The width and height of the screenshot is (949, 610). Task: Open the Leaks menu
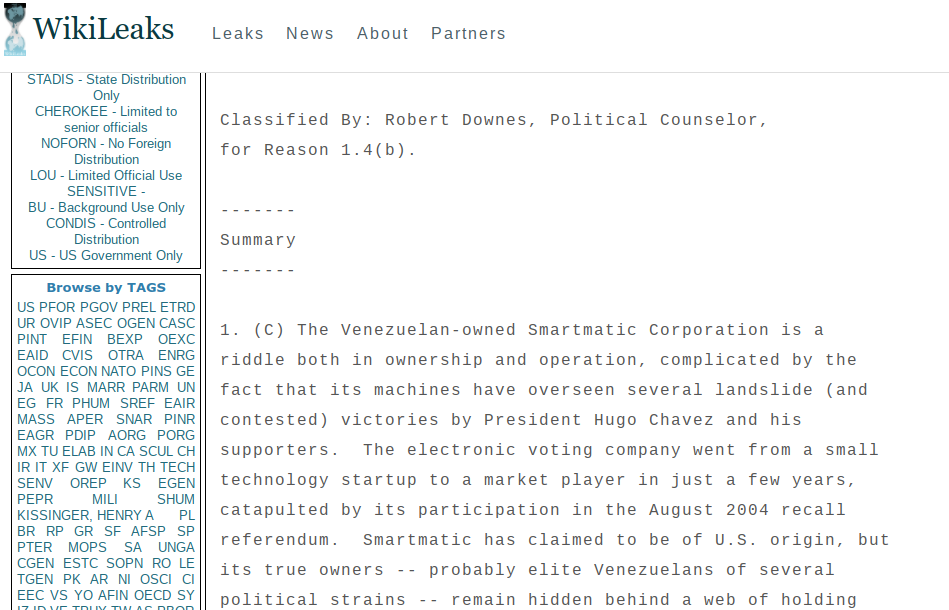click(238, 33)
